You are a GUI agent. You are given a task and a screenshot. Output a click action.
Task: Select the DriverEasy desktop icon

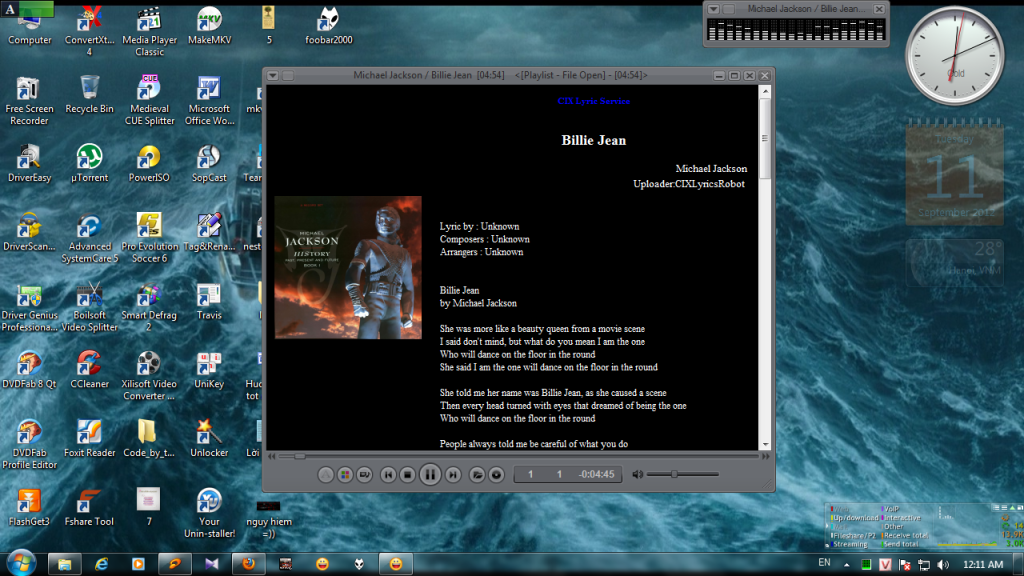click(29, 164)
